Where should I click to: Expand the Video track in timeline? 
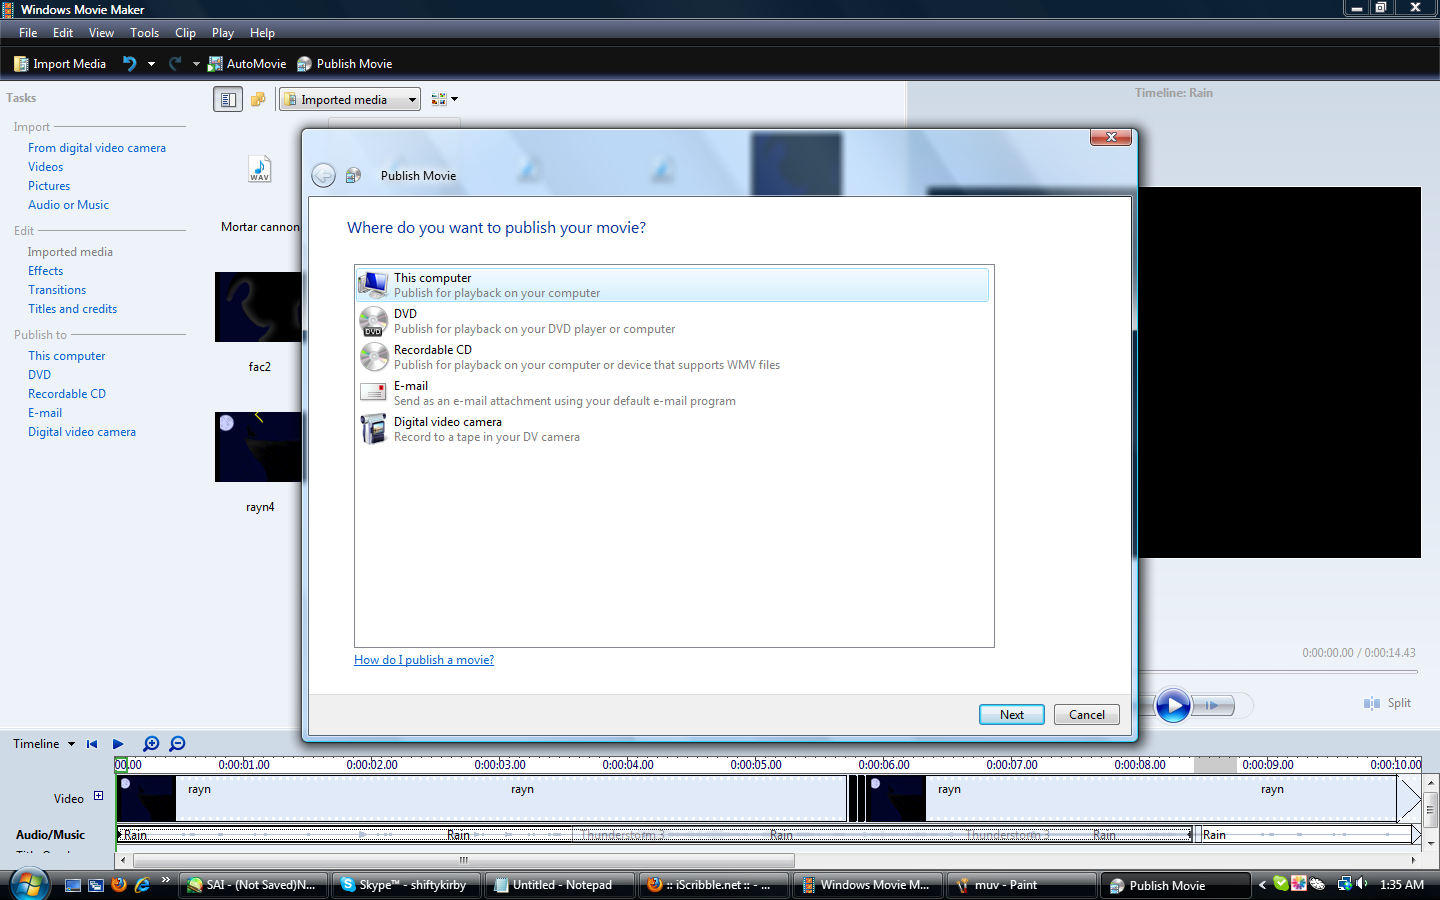coord(98,796)
